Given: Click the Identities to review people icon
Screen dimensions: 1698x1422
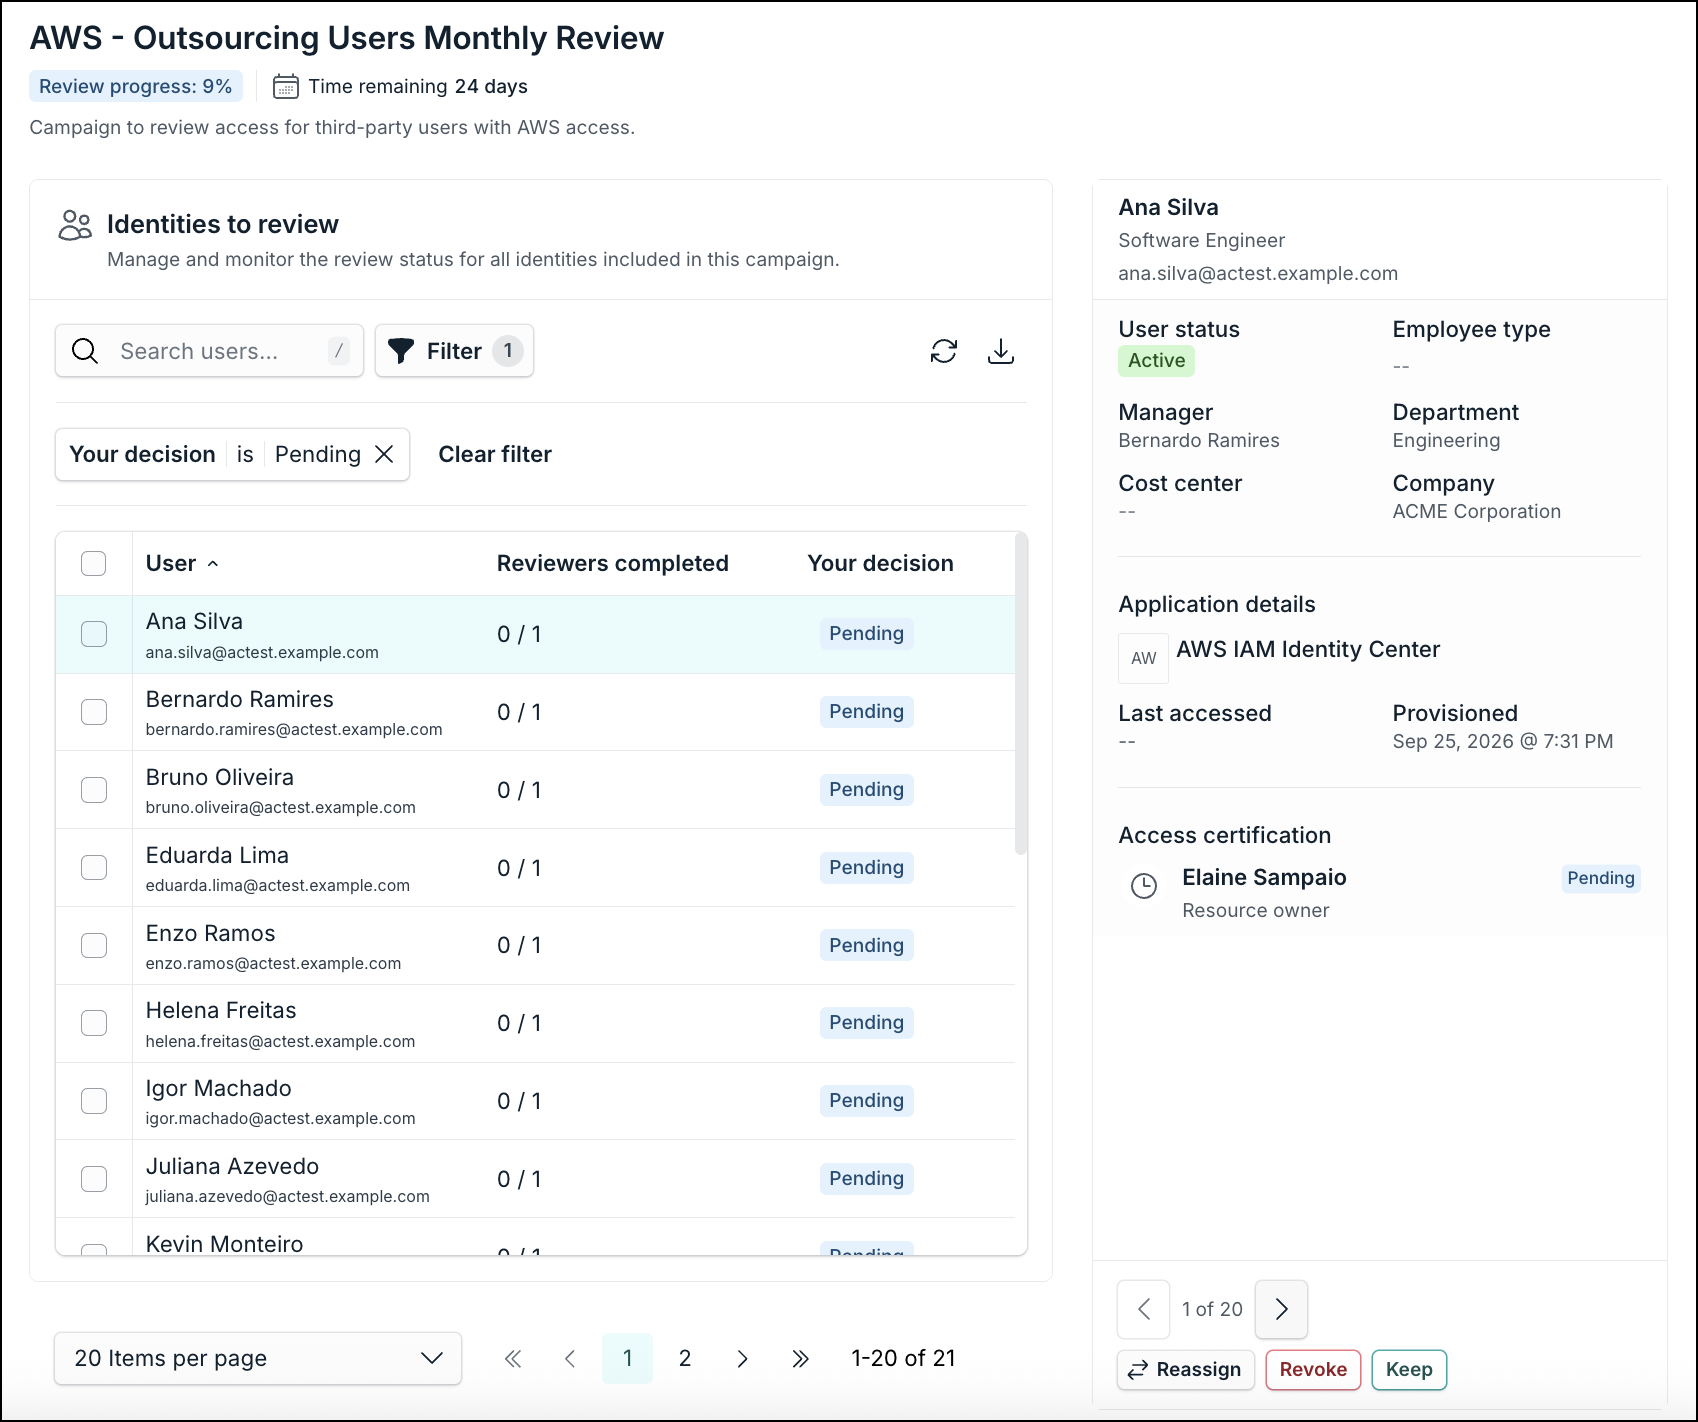Looking at the screenshot, I should 75,225.
